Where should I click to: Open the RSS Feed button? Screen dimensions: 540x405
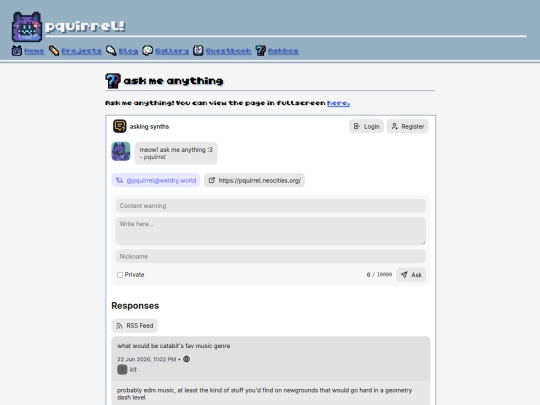135,326
